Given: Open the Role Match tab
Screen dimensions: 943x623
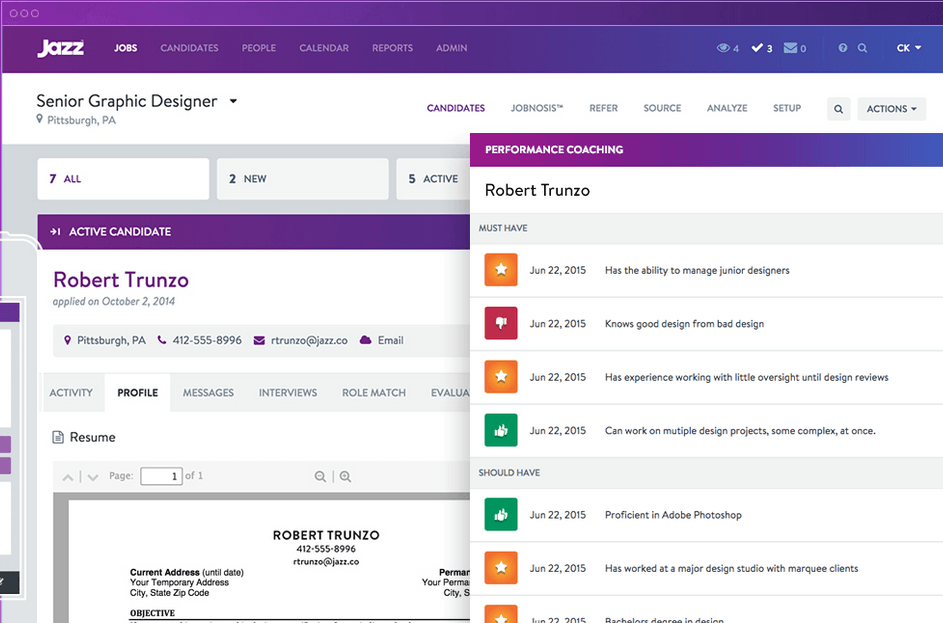Looking at the screenshot, I should point(374,393).
